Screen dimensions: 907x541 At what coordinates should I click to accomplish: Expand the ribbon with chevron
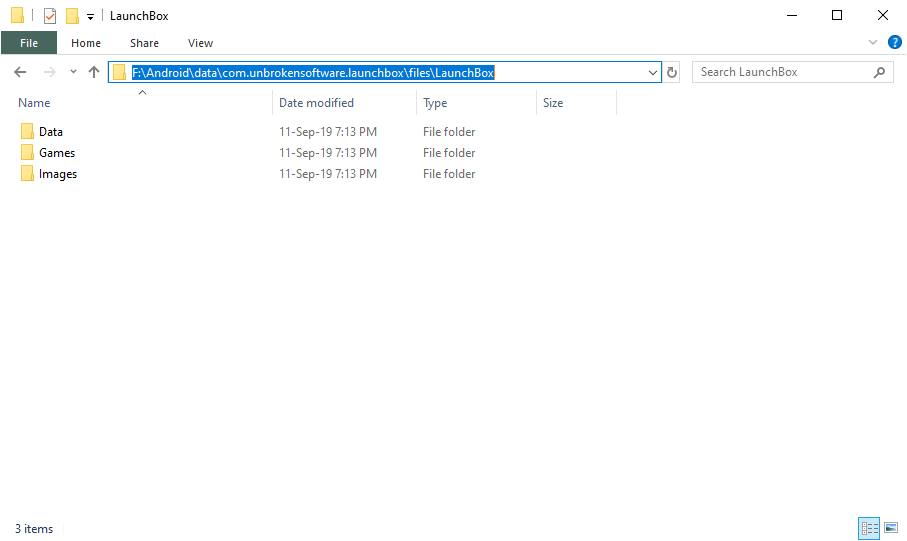873,42
